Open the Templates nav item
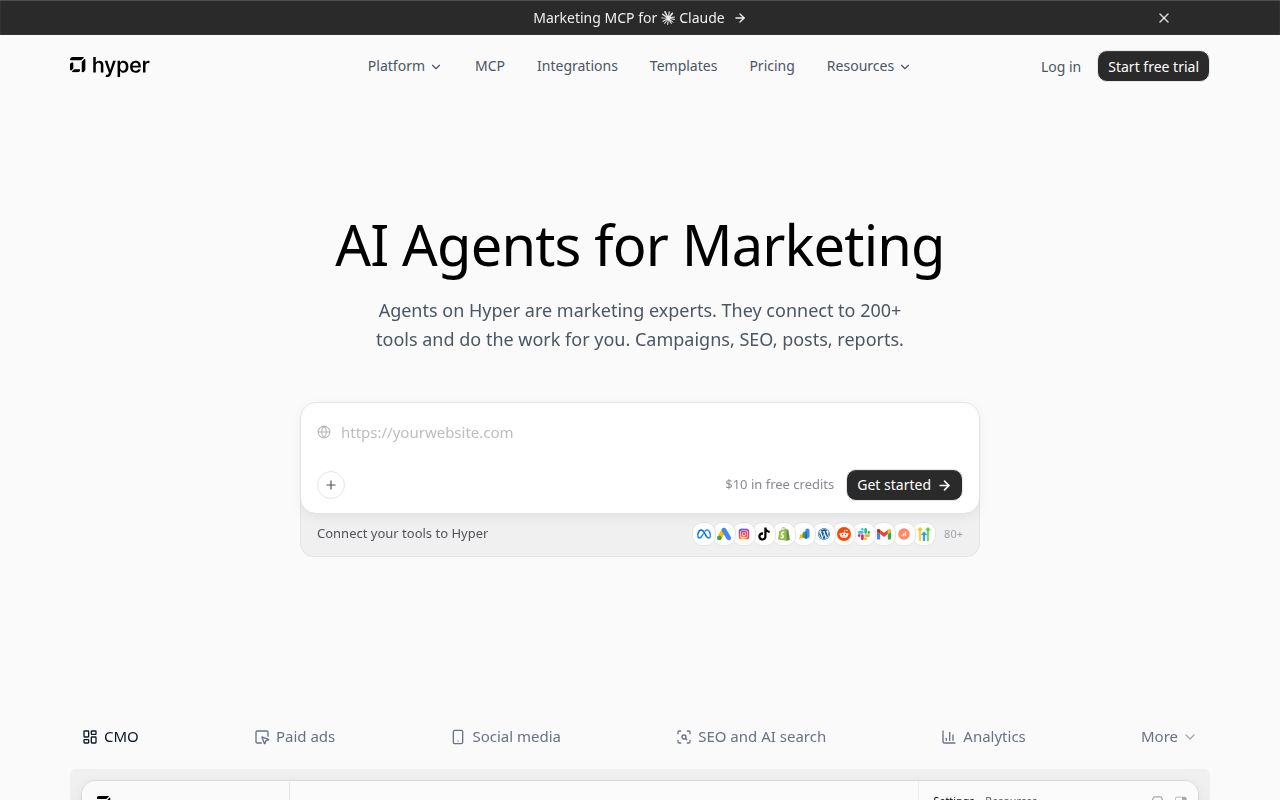Viewport: 1280px width, 800px height. pos(683,66)
